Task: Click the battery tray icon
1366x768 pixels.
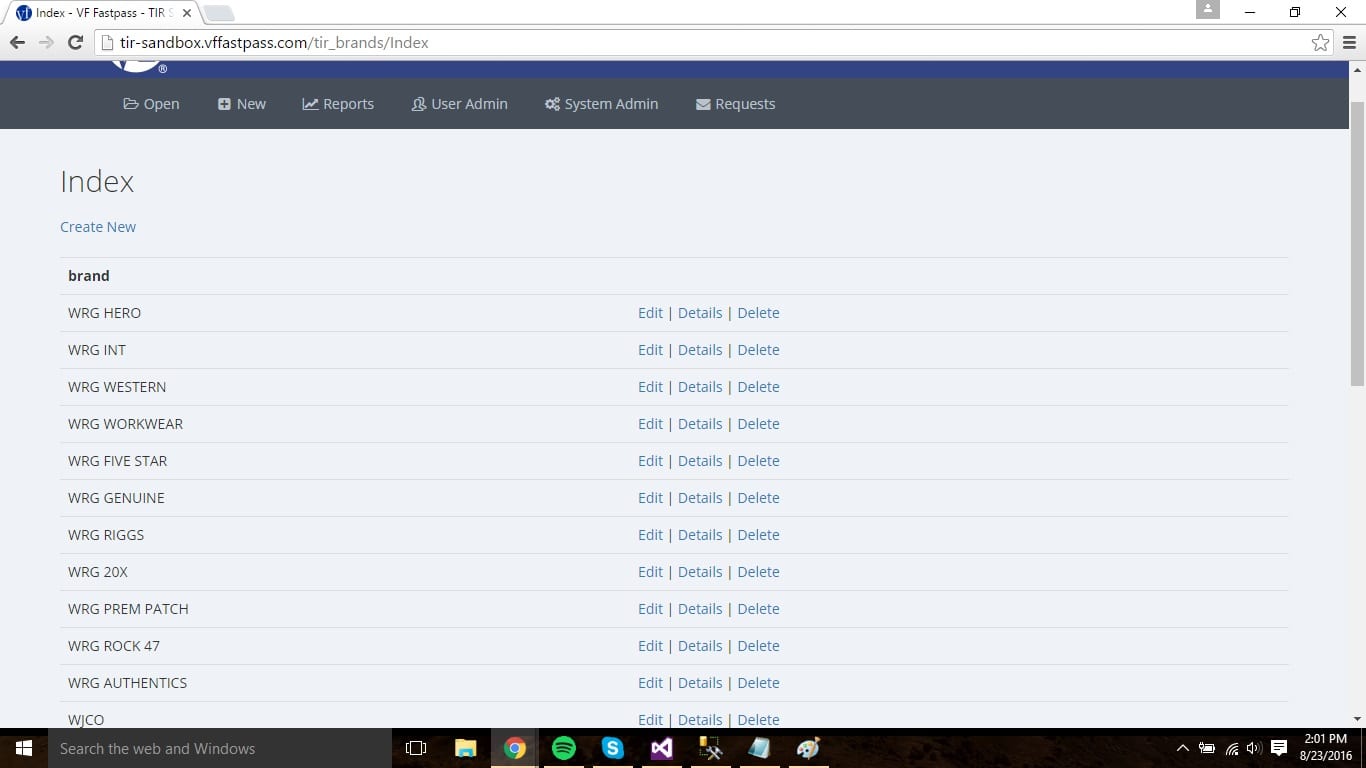Action: click(x=1208, y=748)
